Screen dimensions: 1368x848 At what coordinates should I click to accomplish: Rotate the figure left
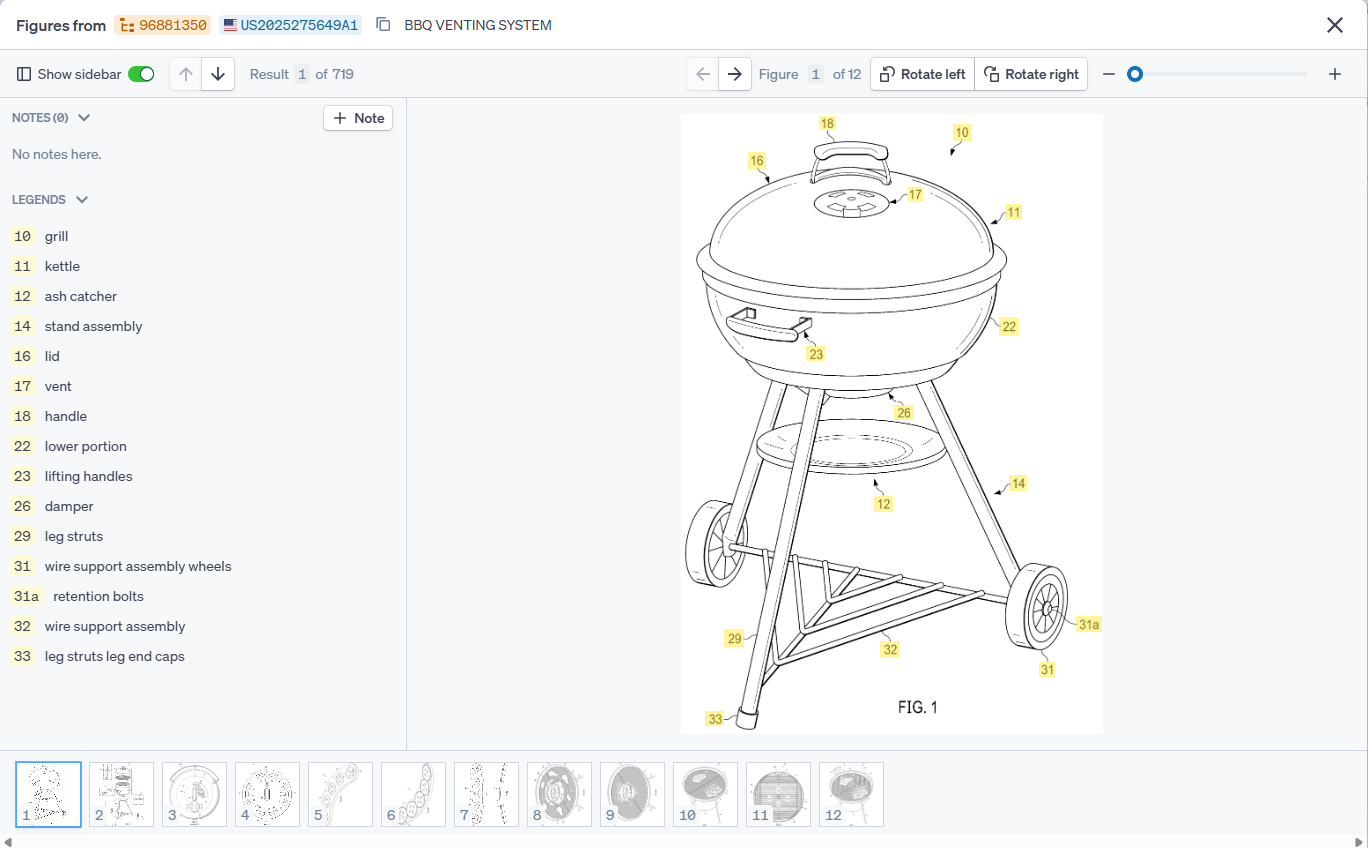point(922,74)
